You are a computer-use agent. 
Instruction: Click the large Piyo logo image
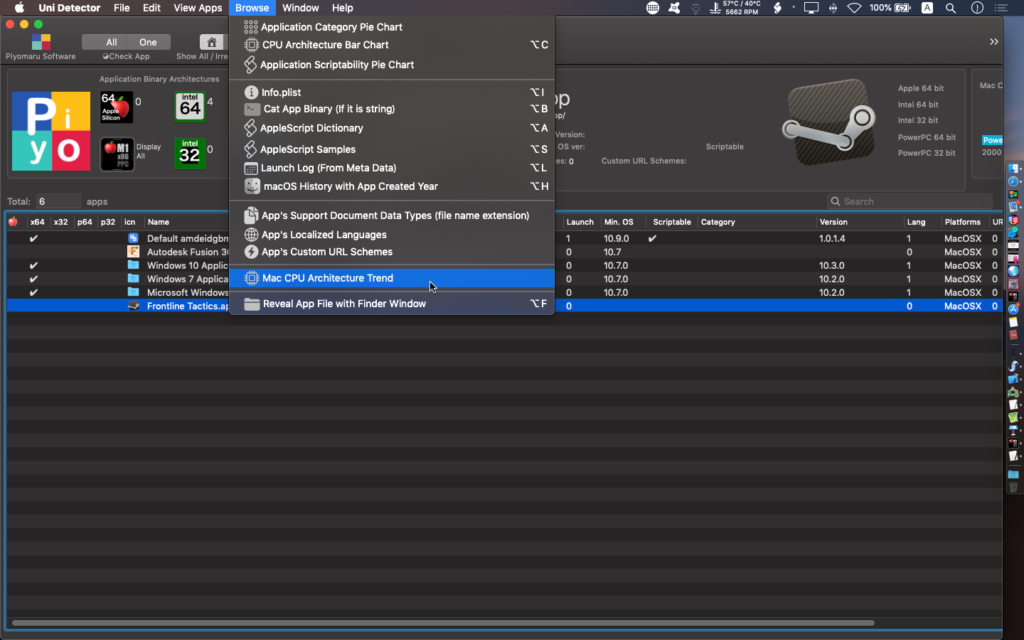point(51,131)
